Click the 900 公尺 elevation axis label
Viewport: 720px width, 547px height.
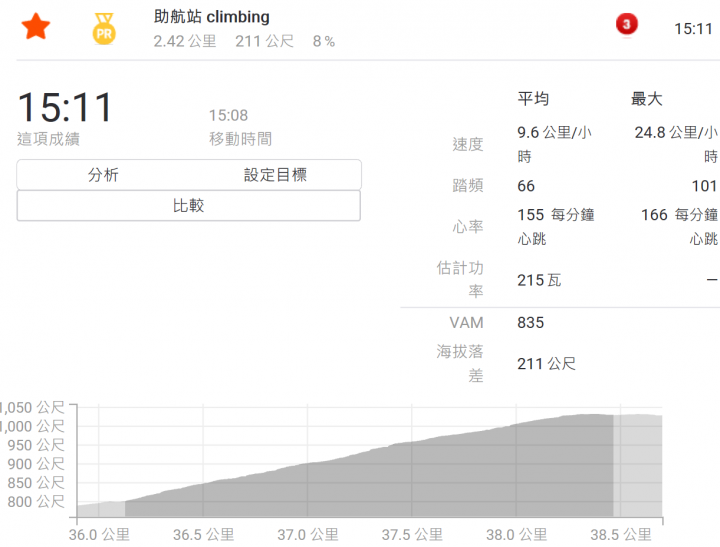point(36,464)
